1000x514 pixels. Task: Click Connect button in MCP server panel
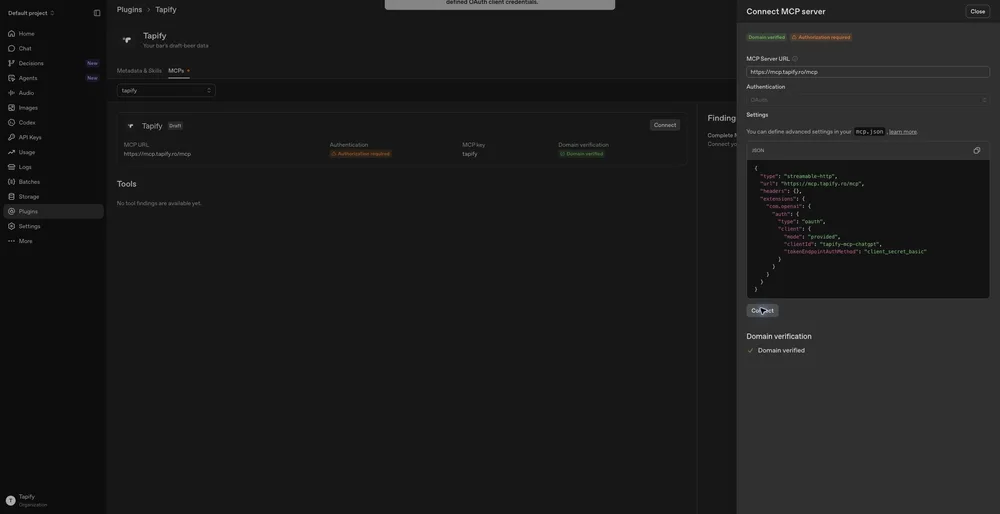coord(762,311)
